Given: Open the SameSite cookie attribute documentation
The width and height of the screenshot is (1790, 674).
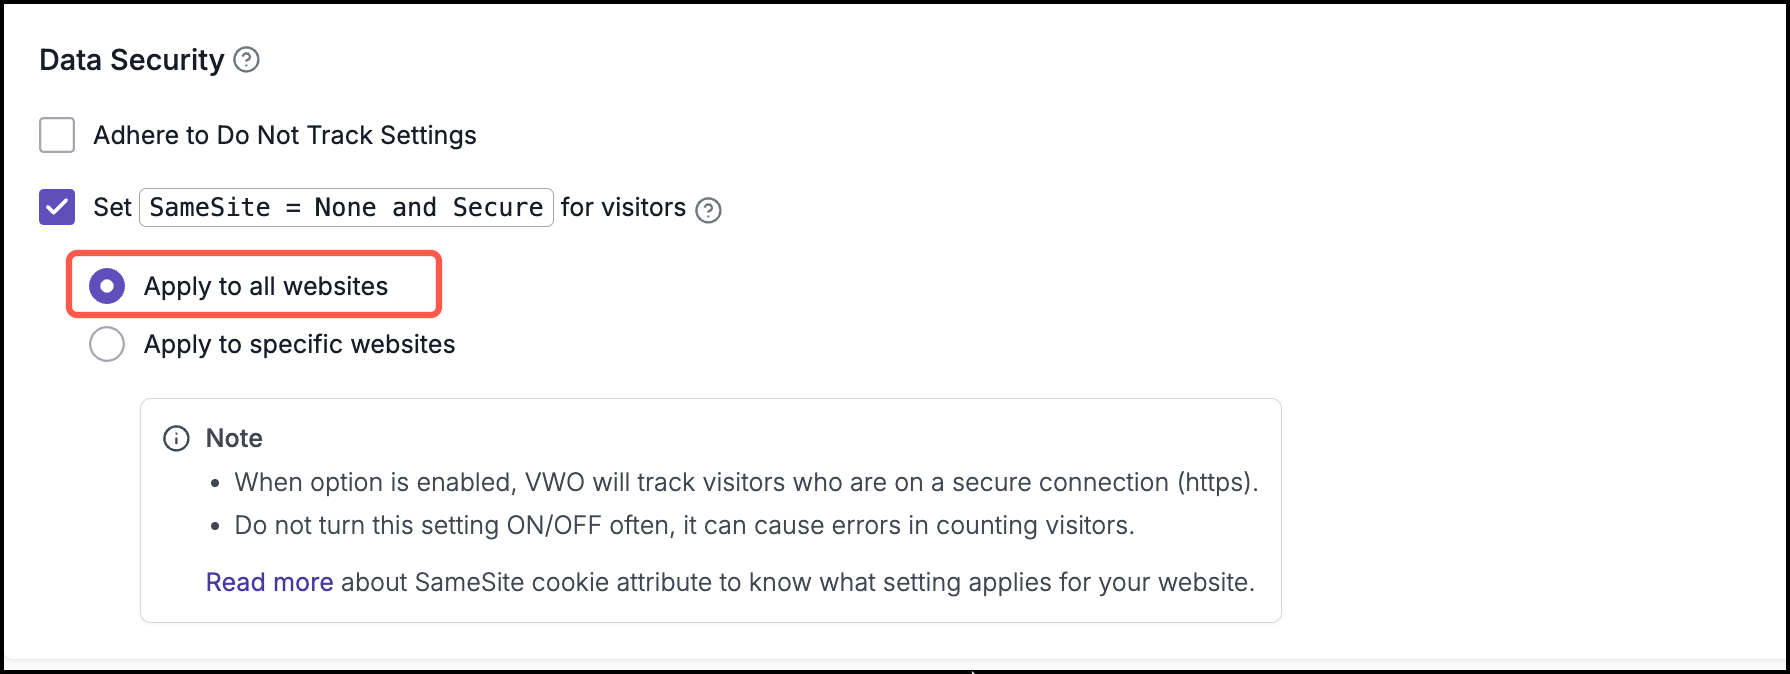Looking at the screenshot, I should tap(268, 581).
